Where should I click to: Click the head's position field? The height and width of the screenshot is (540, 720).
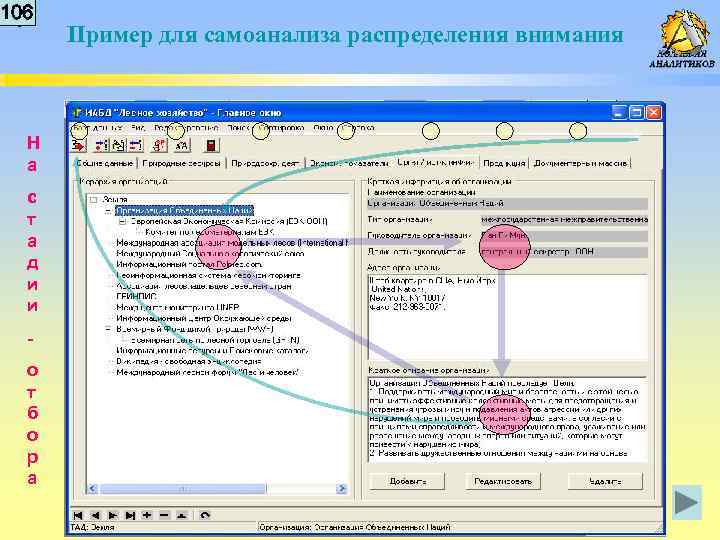(564, 252)
